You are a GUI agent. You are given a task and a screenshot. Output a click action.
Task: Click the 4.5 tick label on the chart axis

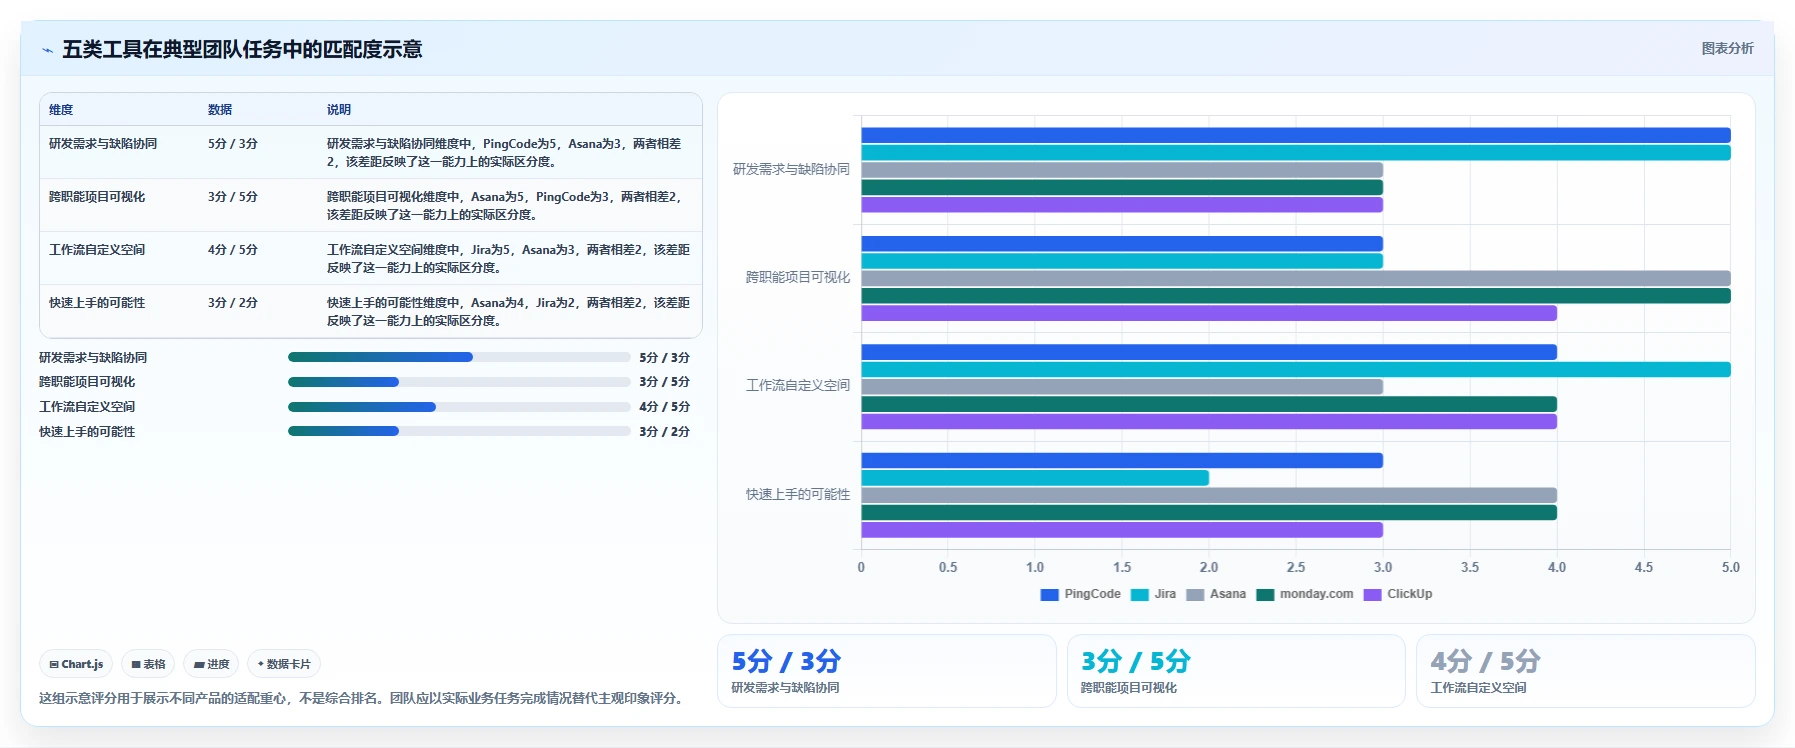point(1644,567)
